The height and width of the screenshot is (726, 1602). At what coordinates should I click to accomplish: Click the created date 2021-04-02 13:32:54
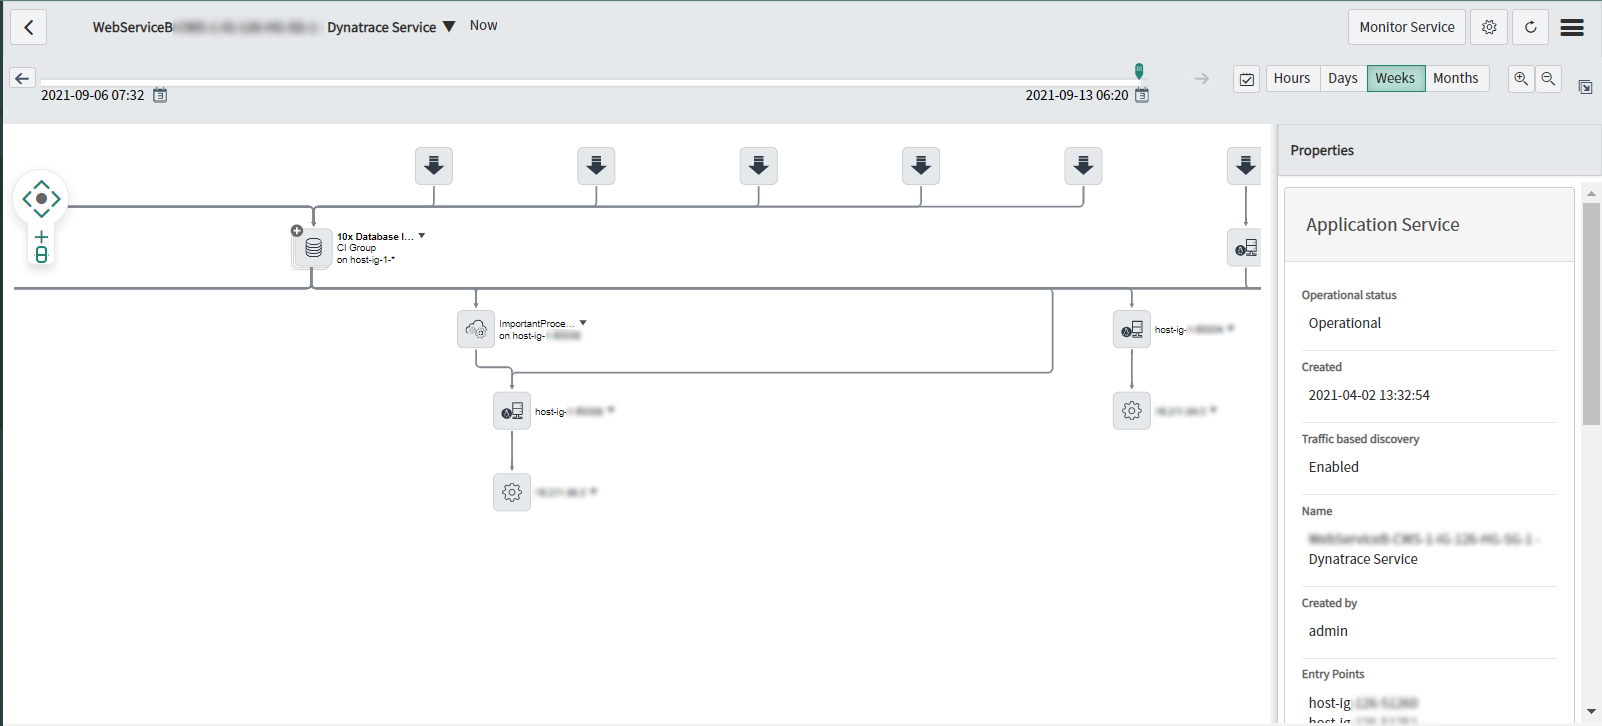coord(1369,395)
